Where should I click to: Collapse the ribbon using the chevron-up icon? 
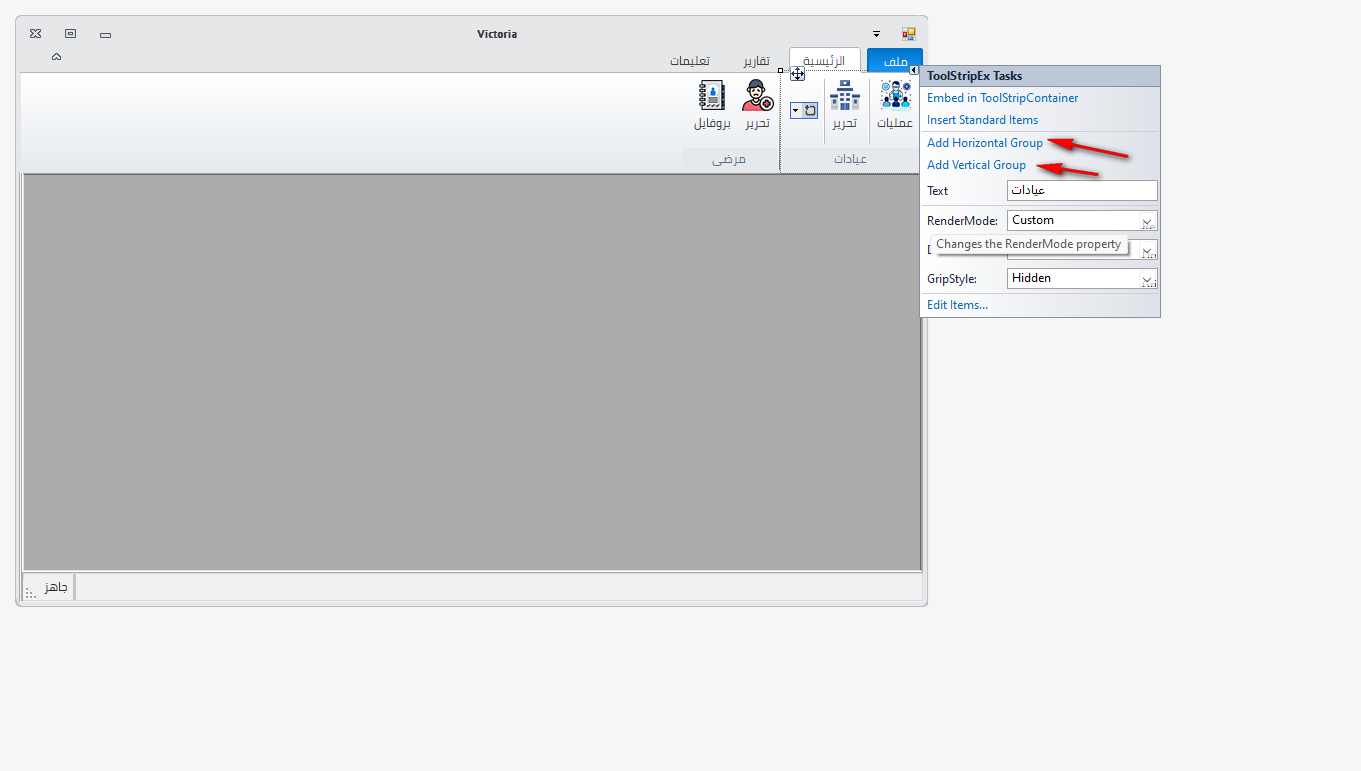coord(56,57)
